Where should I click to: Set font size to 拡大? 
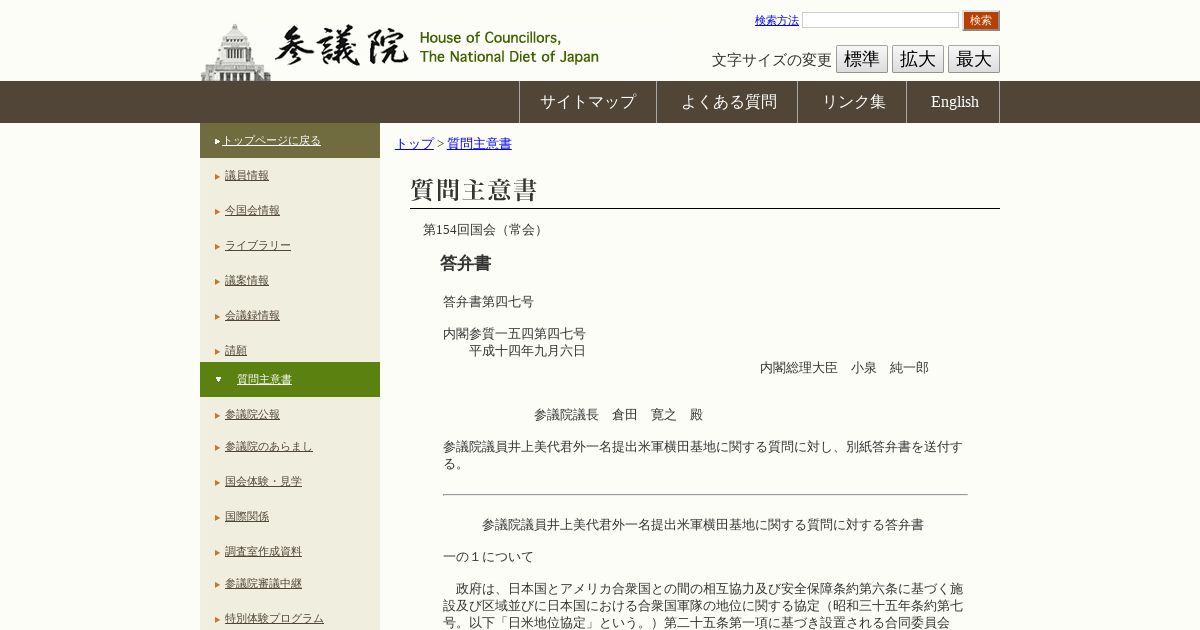[x=918, y=59]
